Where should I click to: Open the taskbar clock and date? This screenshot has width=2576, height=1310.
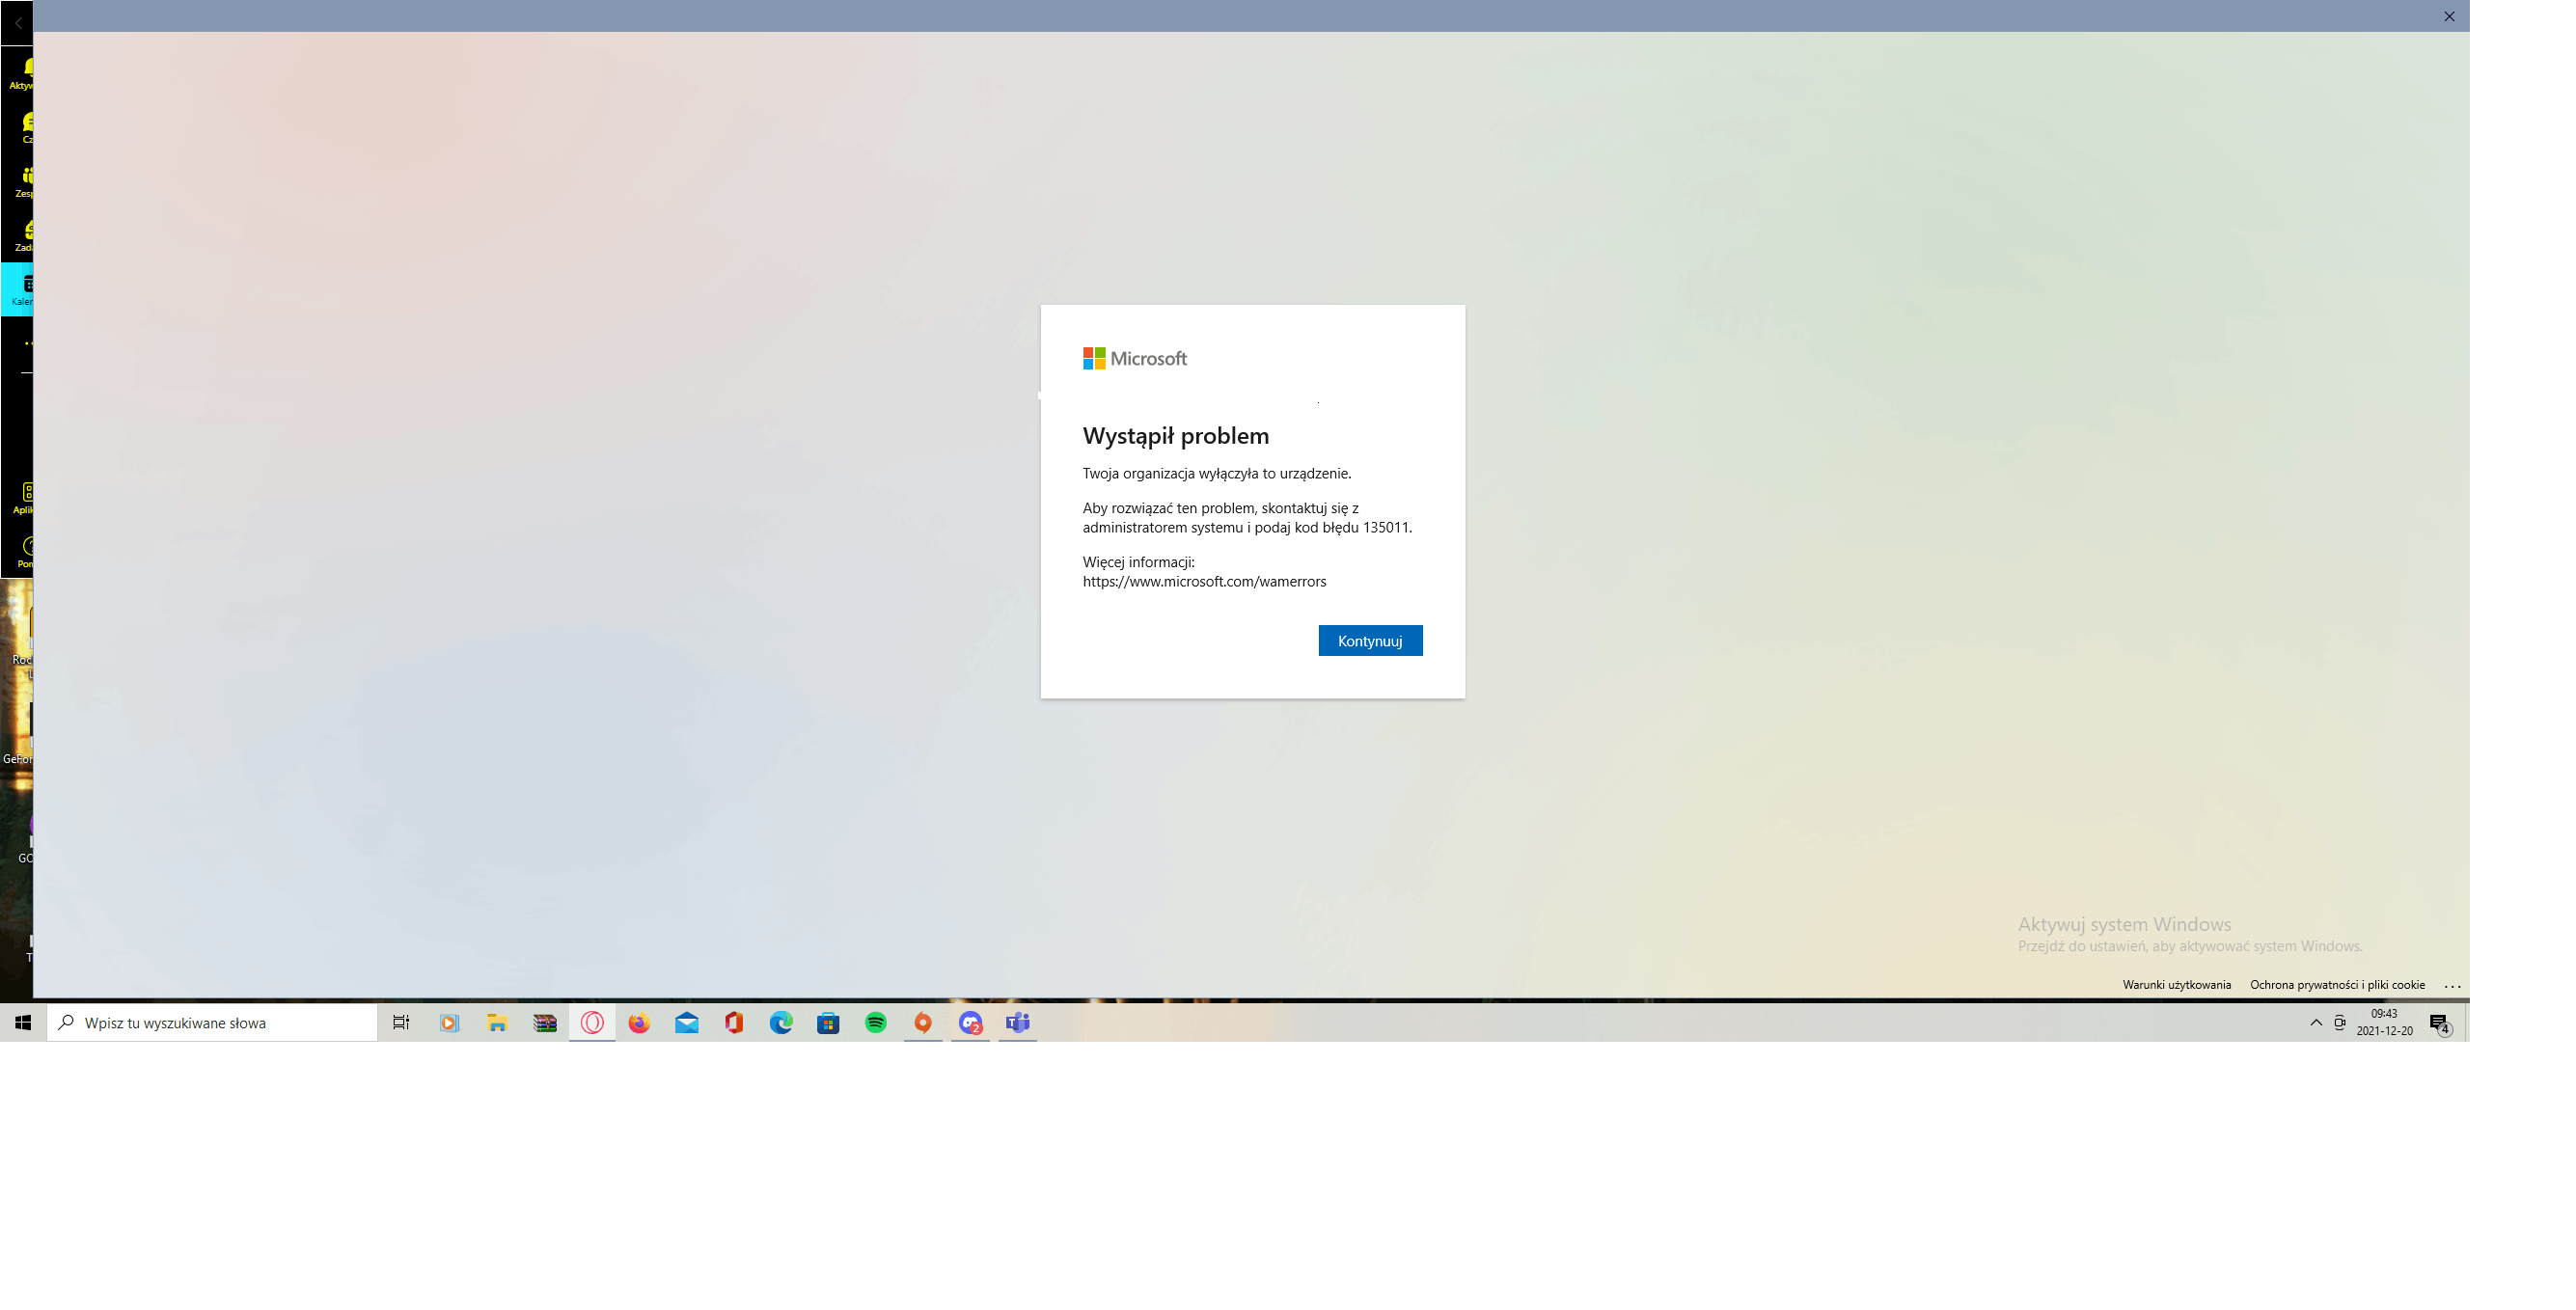point(2384,1022)
